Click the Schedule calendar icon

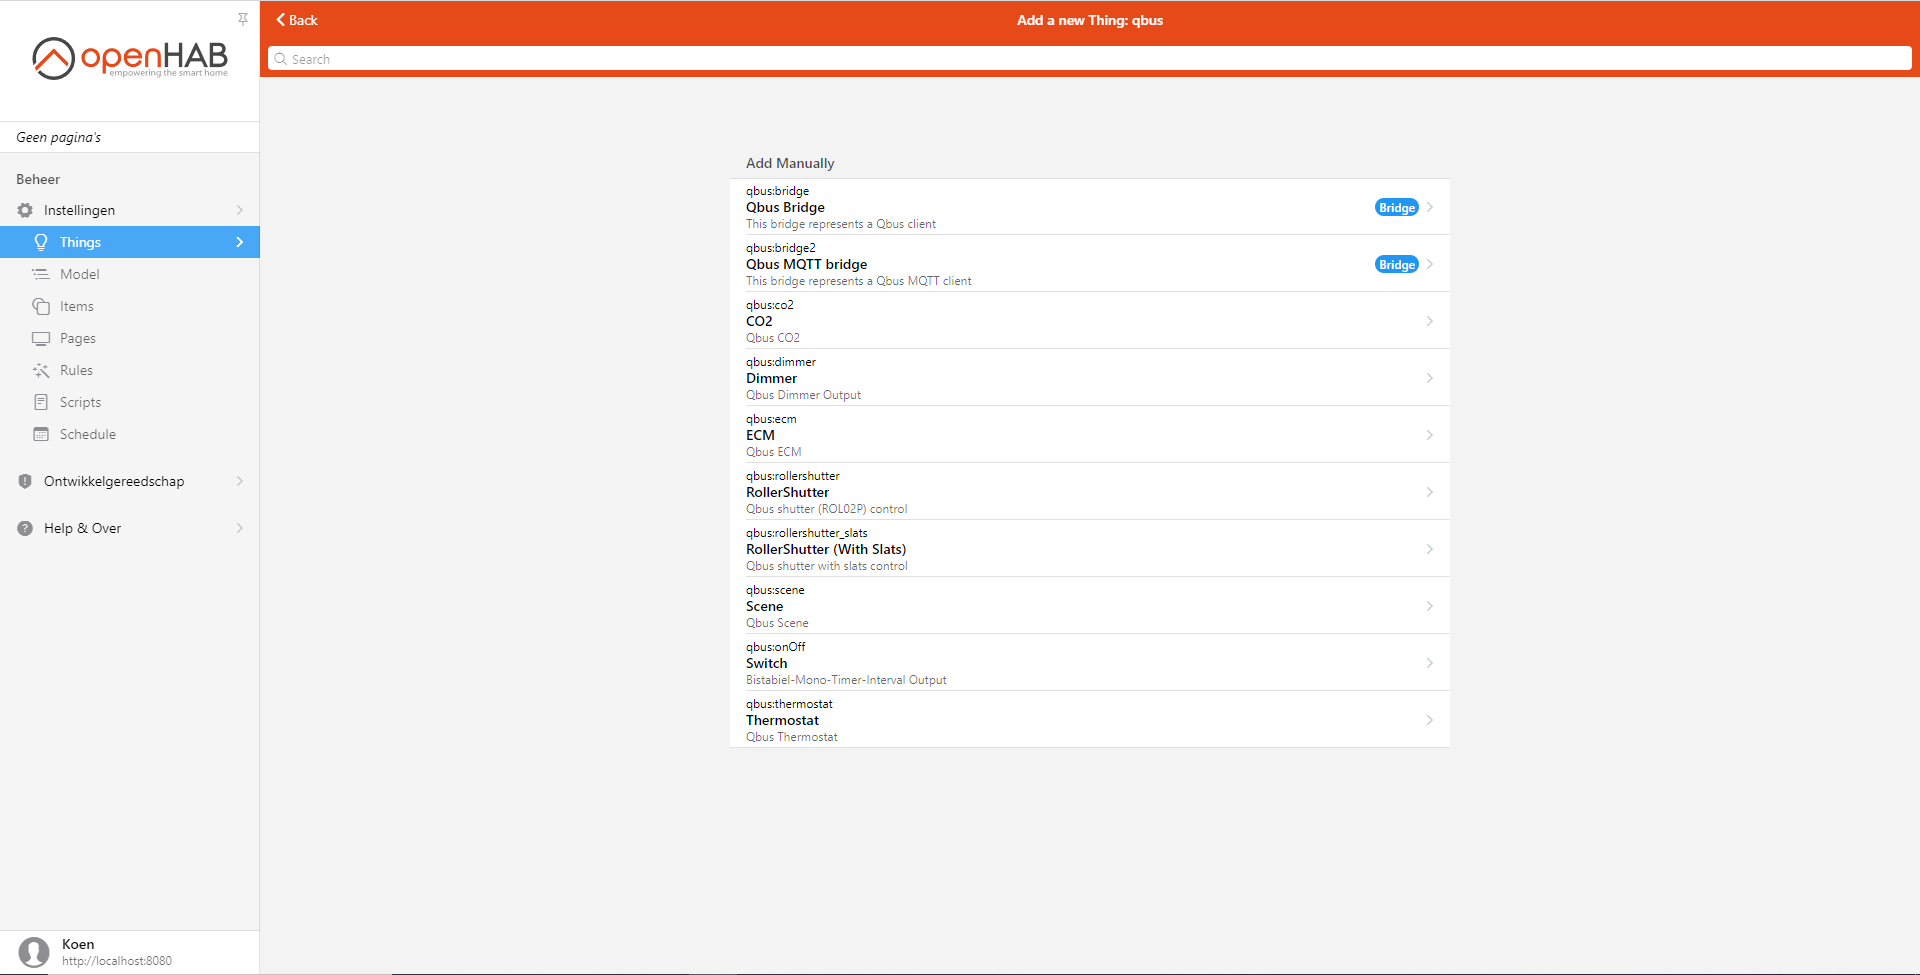click(x=41, y=434)
